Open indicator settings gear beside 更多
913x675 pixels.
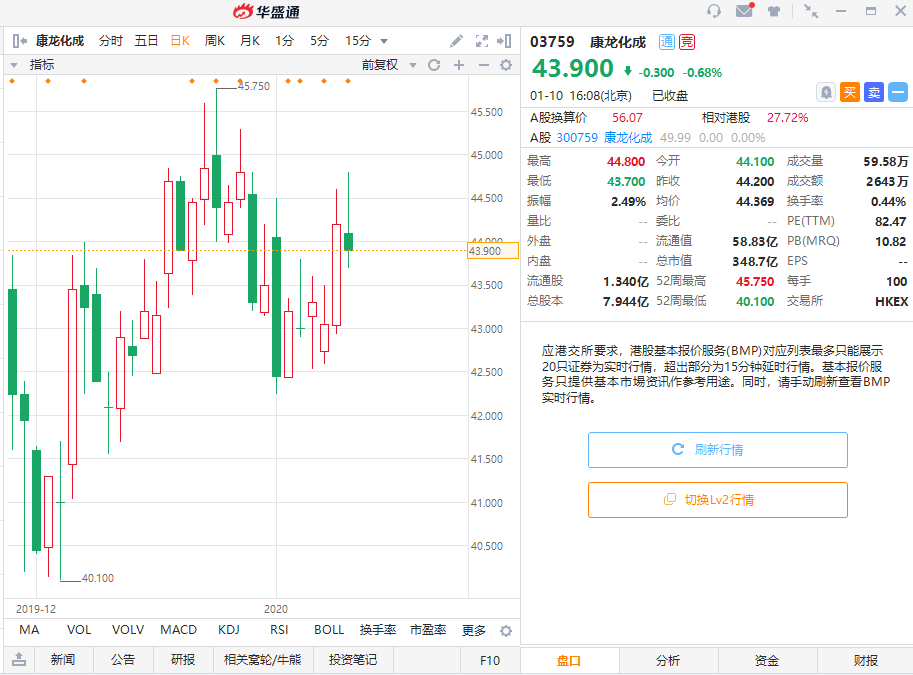(x=506, y=631)
